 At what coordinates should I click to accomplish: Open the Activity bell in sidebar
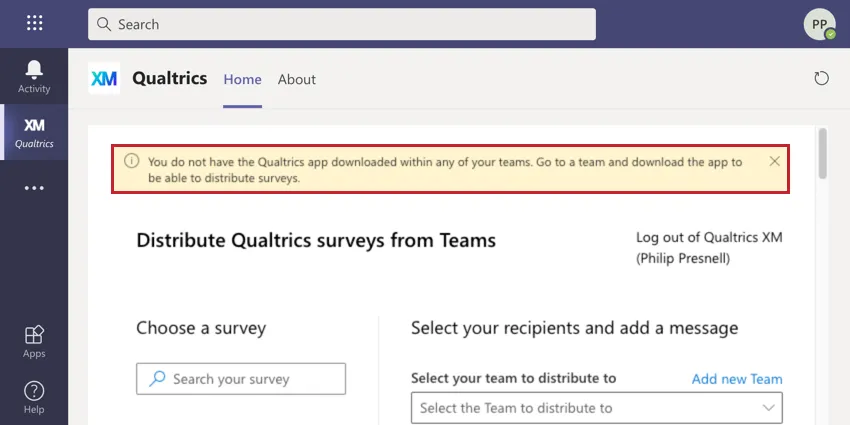(x=34, y=75)
